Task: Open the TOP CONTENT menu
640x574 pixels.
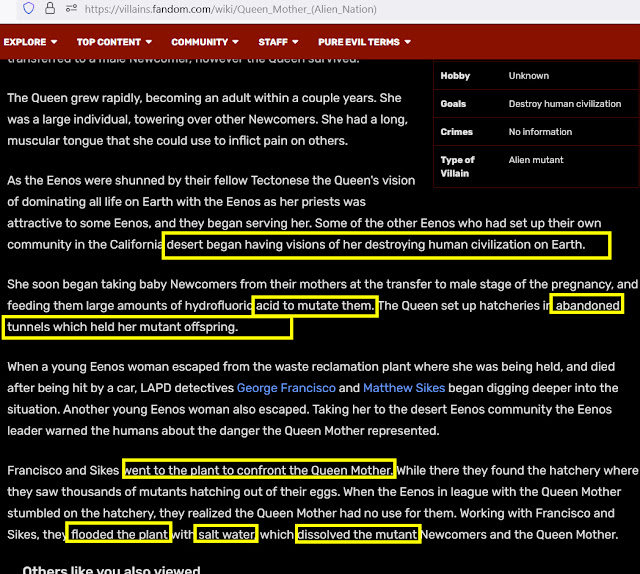Action: pos(114,42)
